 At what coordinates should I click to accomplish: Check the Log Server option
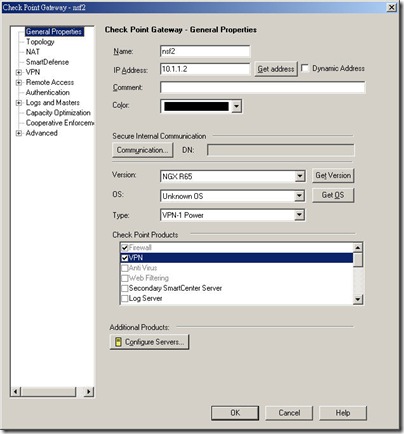tap(125, 298)
